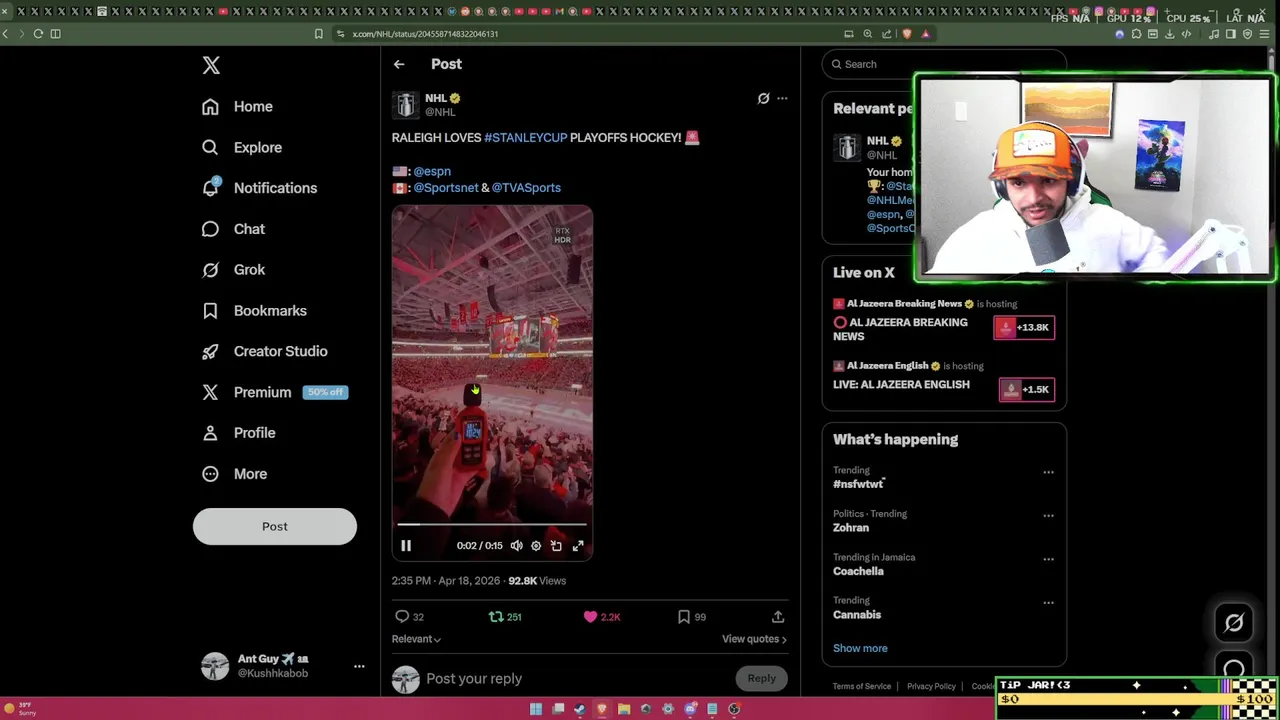Image resolution: width=1280 pixels, height=720 pixels.
Task: Toggle video picture-in-picture mode
Action: (x=556, y=546)
